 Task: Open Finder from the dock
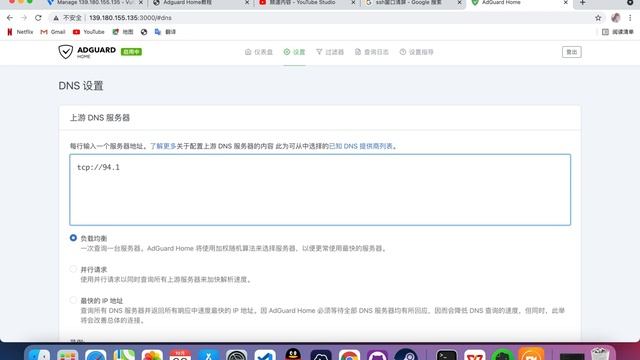tap(39, 354)
